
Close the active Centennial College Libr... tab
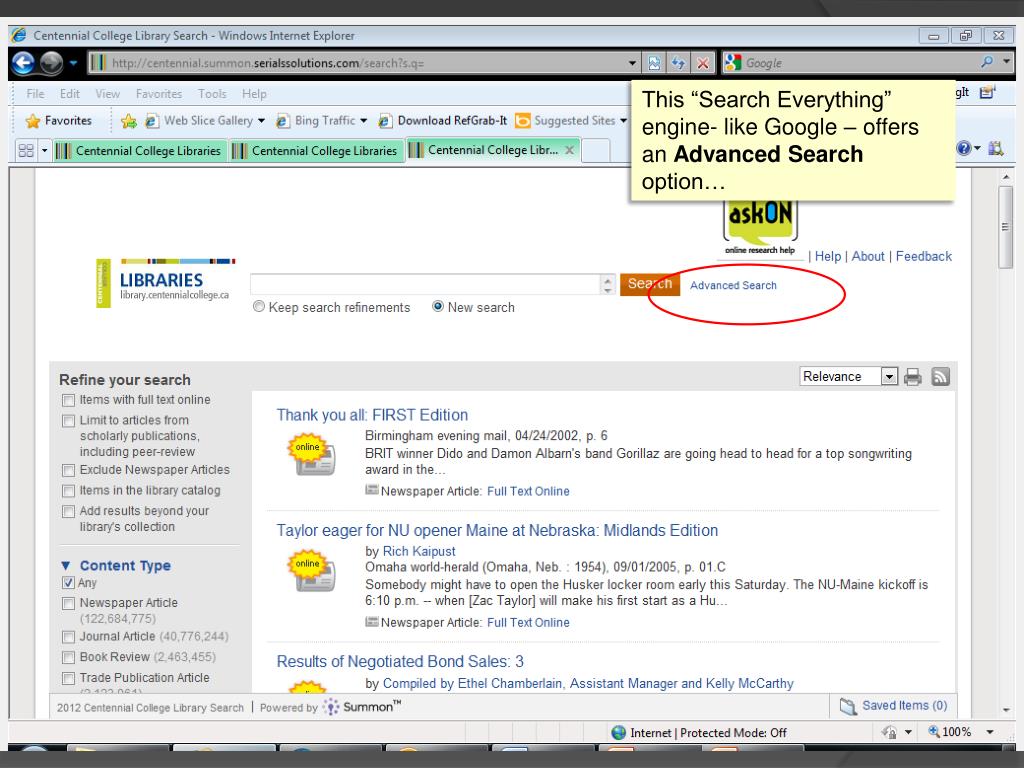(x=569, y=150)
